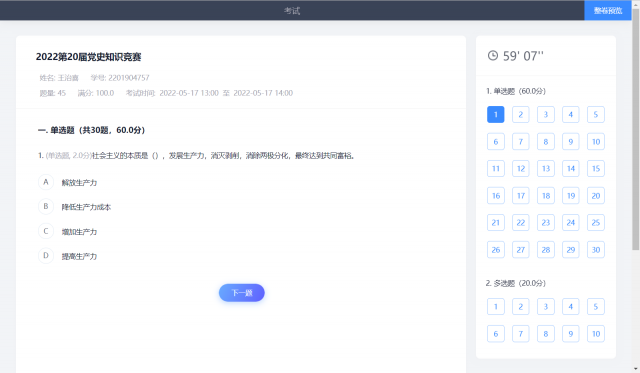Click the clock icon beside the timer
This screenshot has height=373, width=640.
[493, 56]
